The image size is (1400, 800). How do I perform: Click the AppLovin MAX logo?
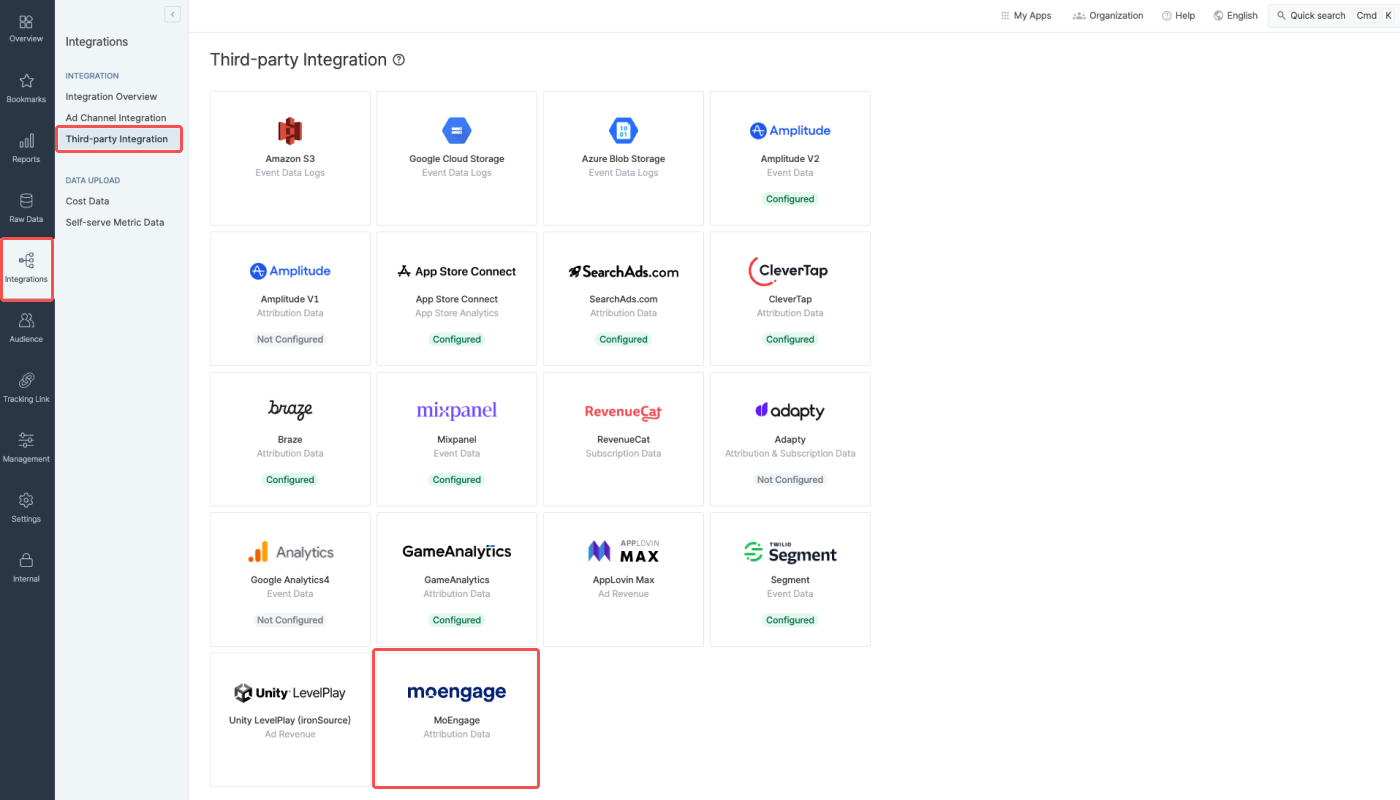pos(623,551)
